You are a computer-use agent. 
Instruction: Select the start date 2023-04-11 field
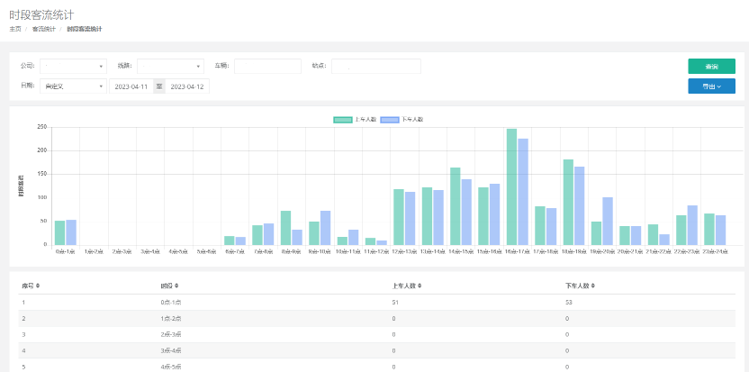point(131,86)
